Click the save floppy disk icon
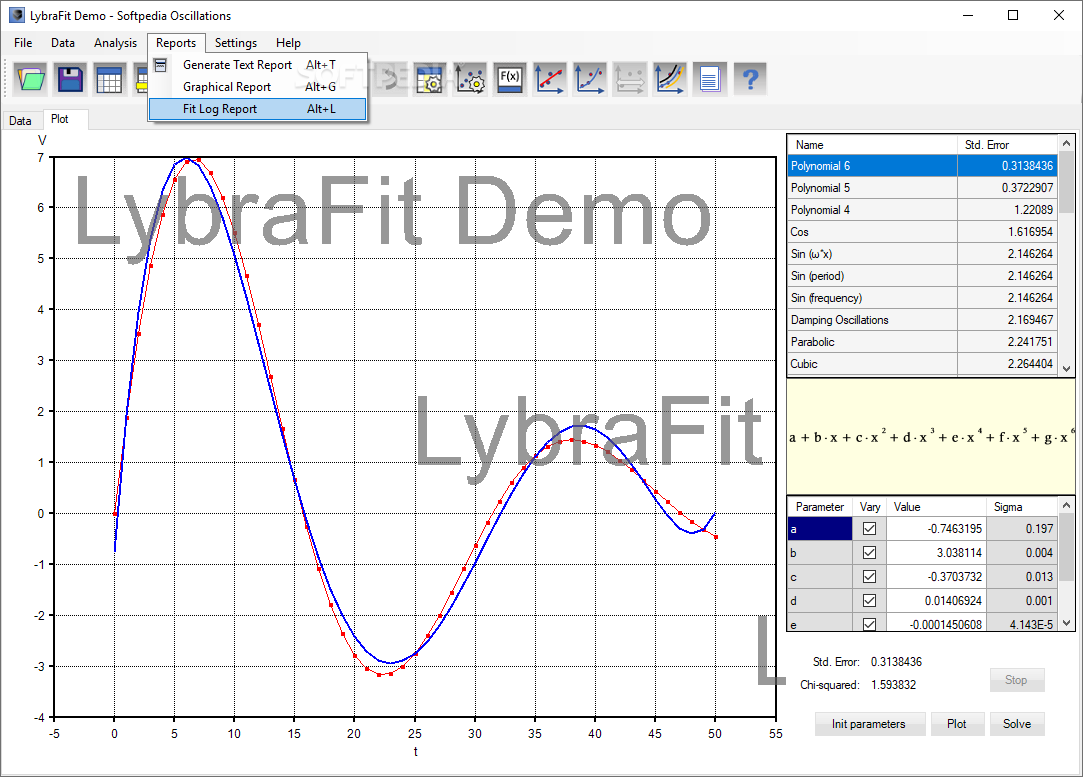Image resolution: width=1083 pixels, height=777 pixels. tap(70, 79)
